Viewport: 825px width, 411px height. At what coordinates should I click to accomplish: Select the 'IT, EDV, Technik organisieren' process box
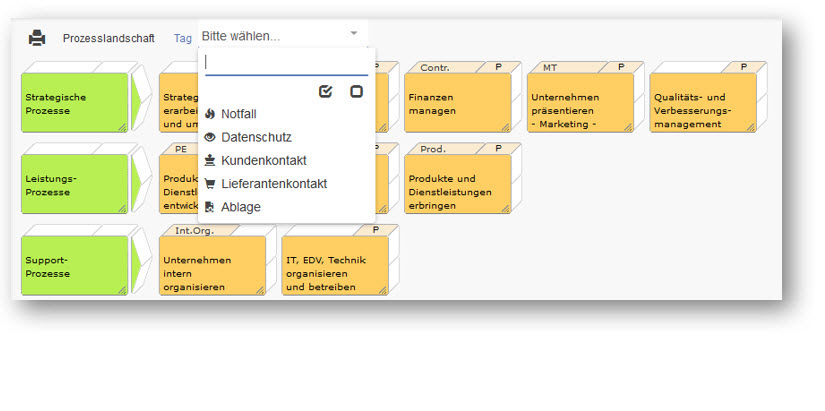[335, 266]
